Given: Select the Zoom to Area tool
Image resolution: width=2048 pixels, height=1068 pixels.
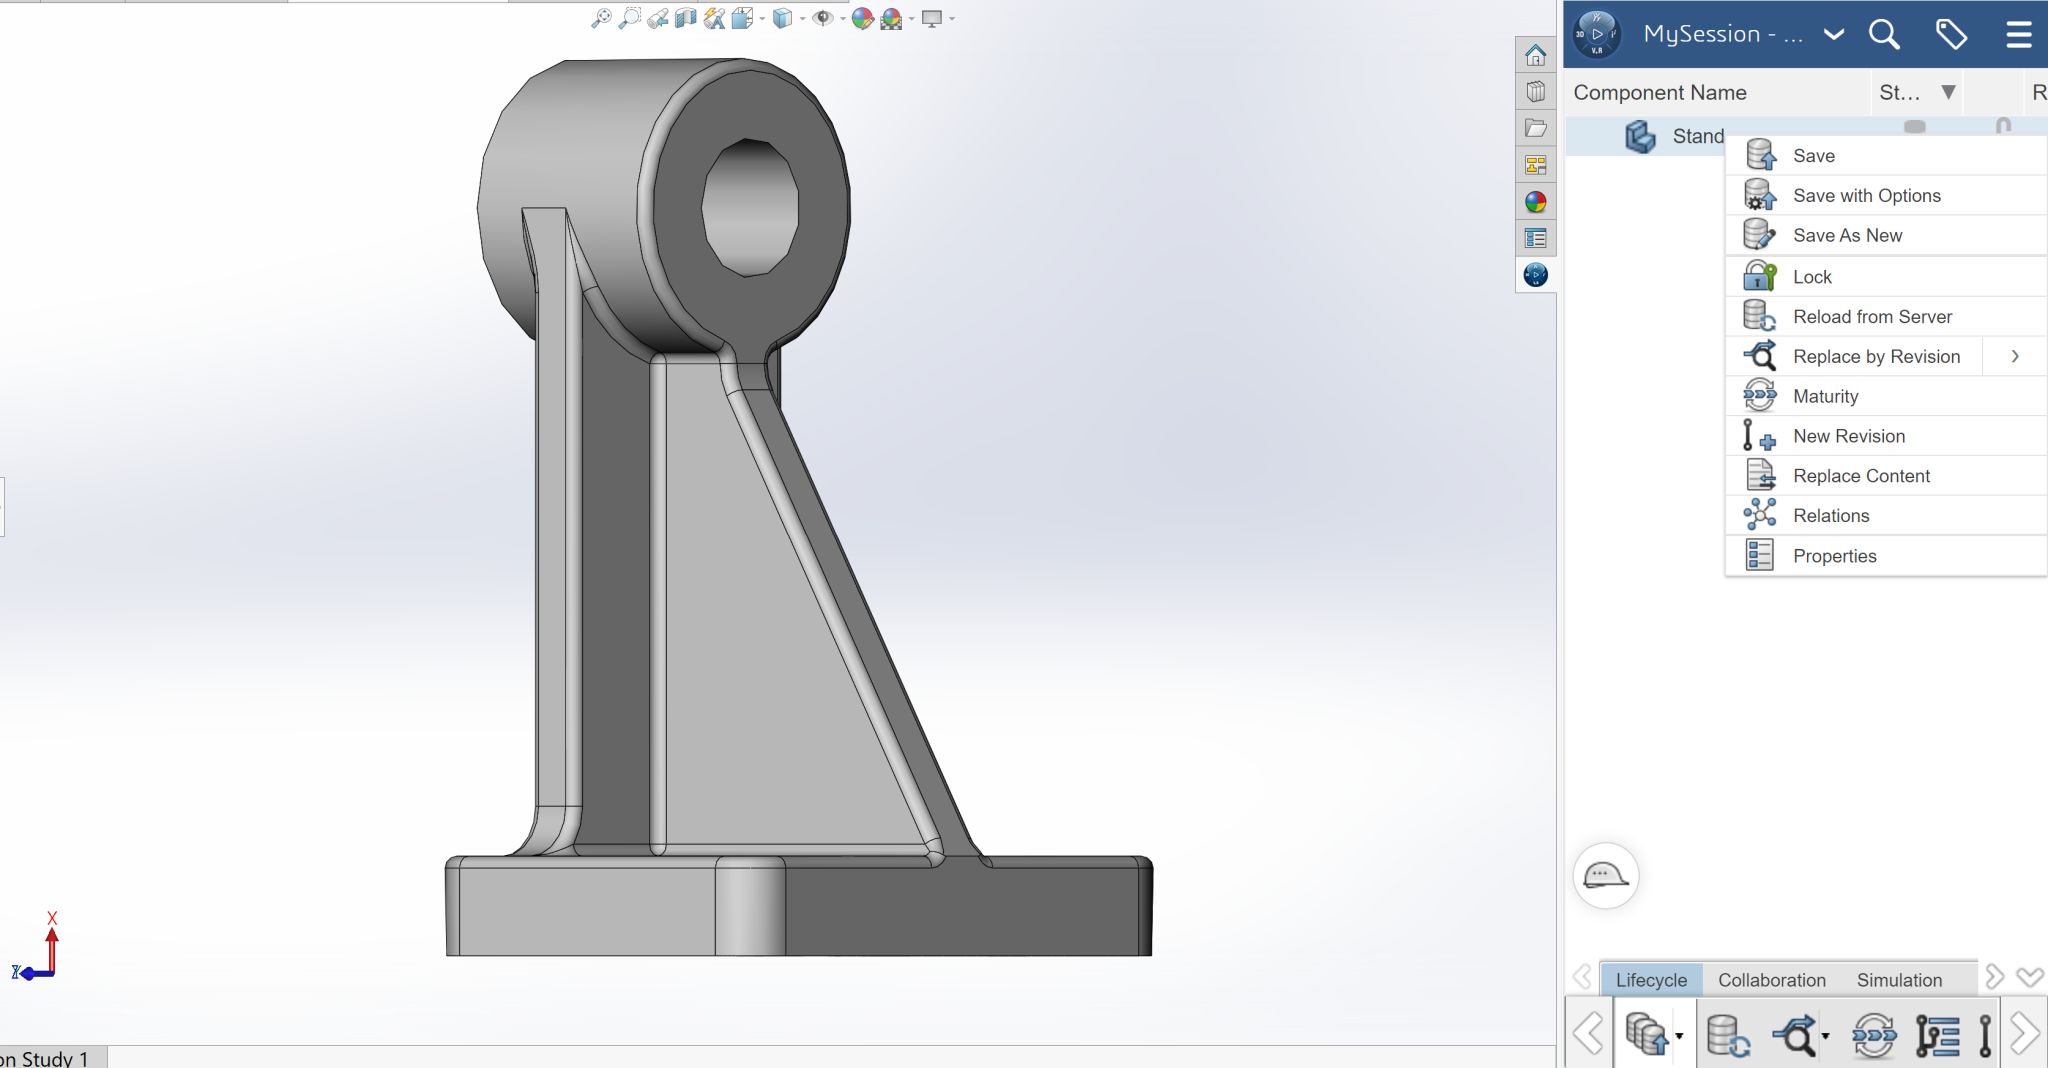Looking at the screenshot, I should [629, 18].
